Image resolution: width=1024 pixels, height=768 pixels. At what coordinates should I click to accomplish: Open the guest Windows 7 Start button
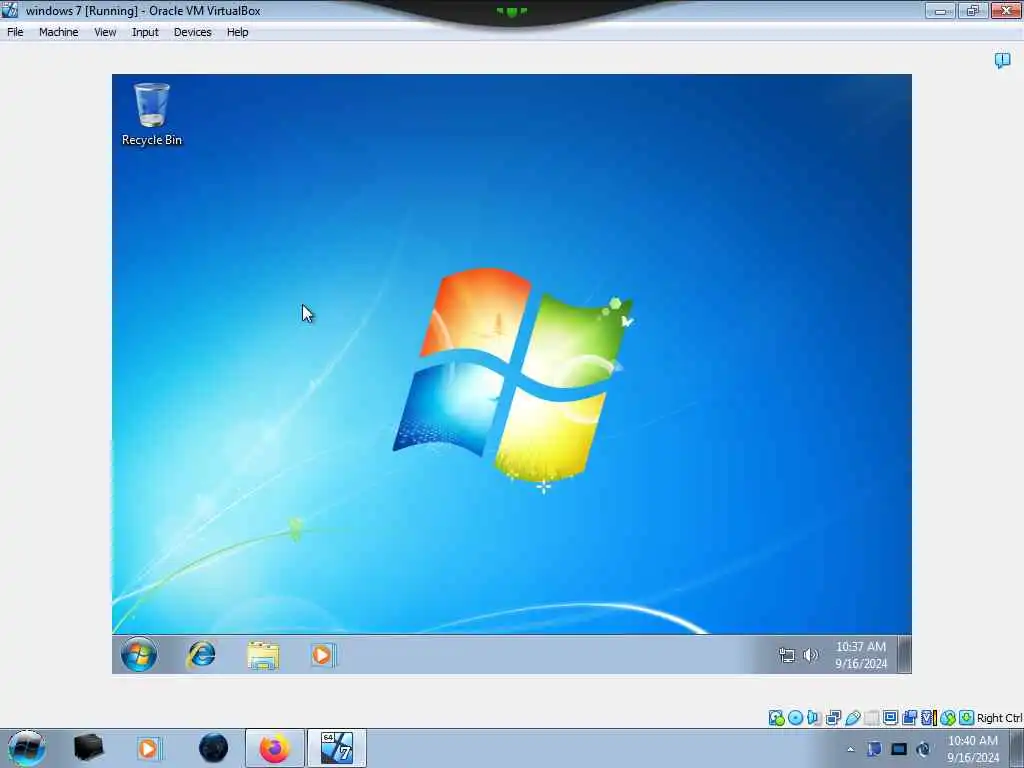tap(139, 654)
